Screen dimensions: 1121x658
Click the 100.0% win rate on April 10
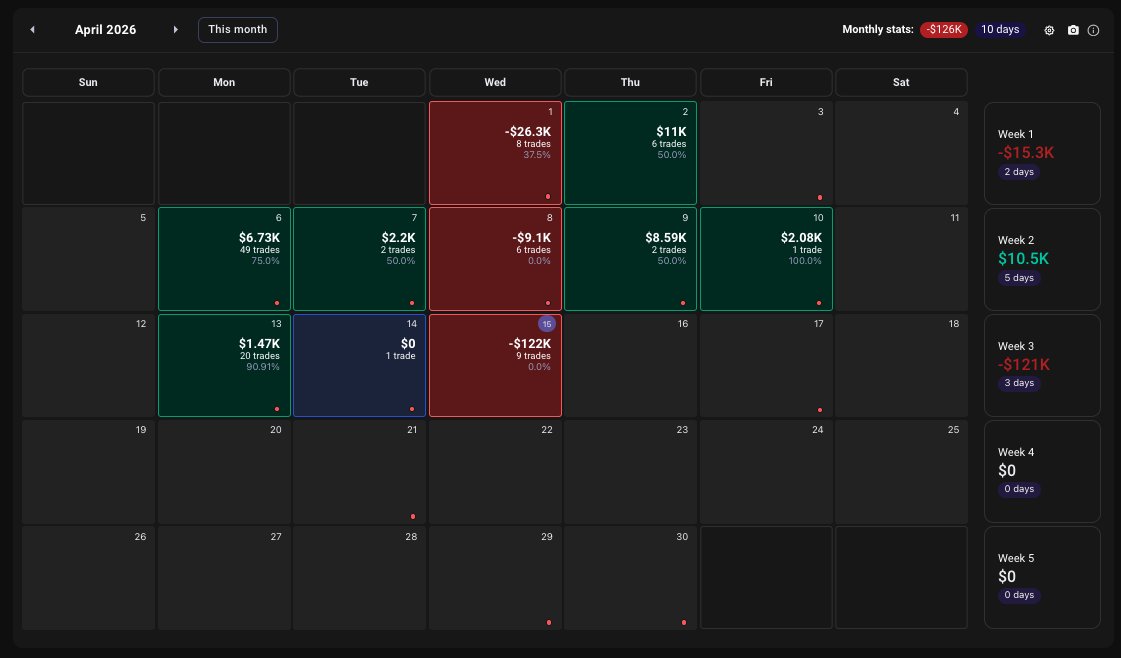[x=805, y=261]
